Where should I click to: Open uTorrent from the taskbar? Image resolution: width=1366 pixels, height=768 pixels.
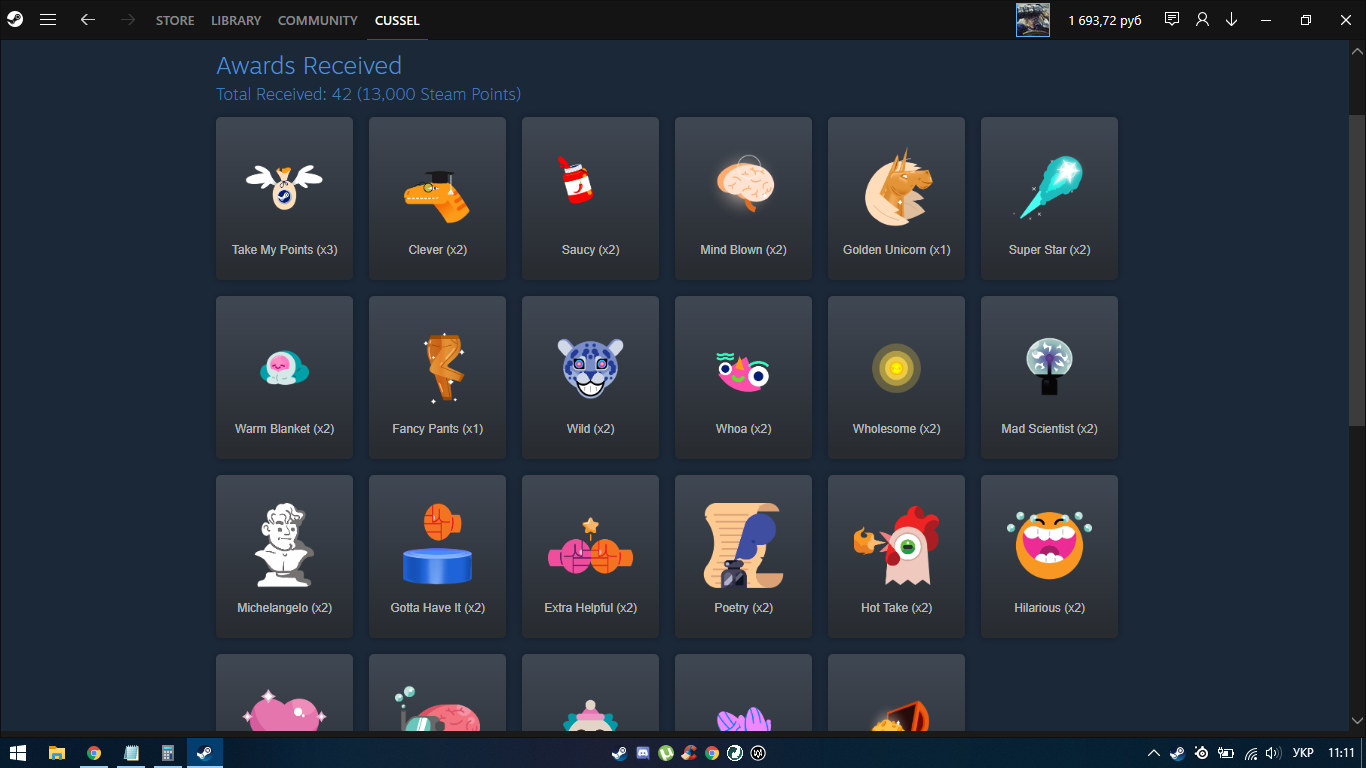tap(666, 753)
